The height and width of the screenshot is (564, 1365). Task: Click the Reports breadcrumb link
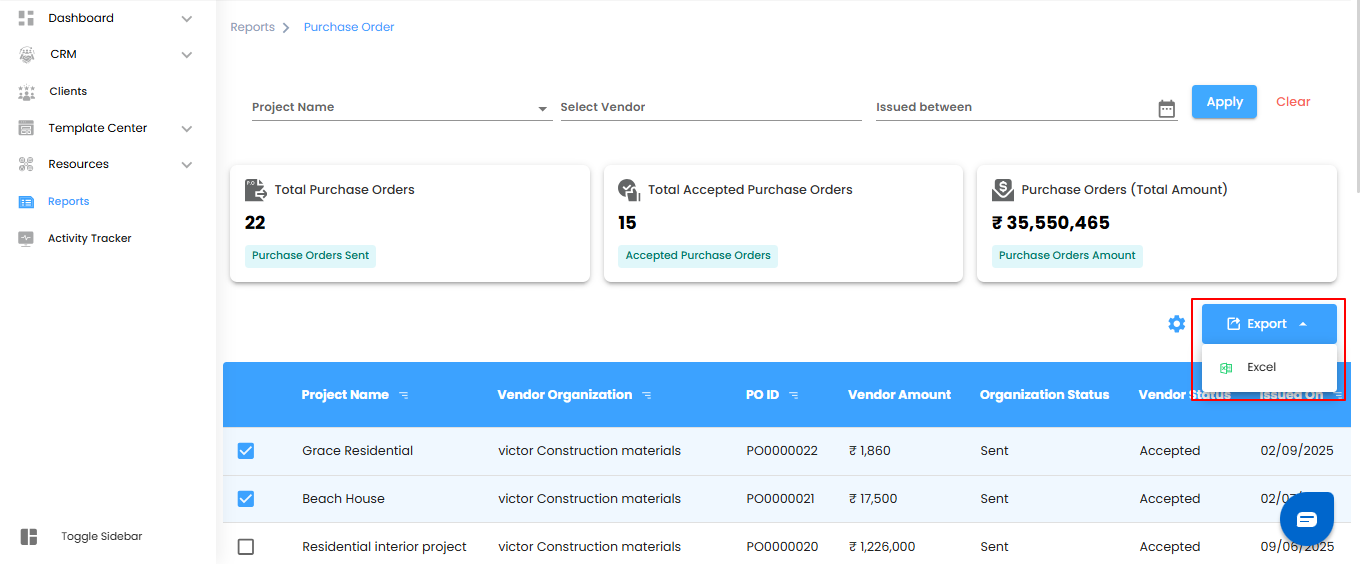point(252,28)
